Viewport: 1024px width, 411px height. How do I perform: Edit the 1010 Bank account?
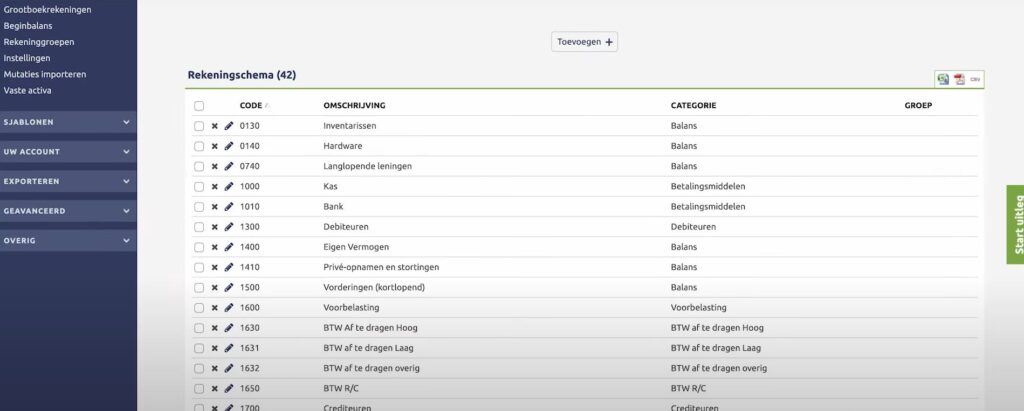tap(229, 207)
